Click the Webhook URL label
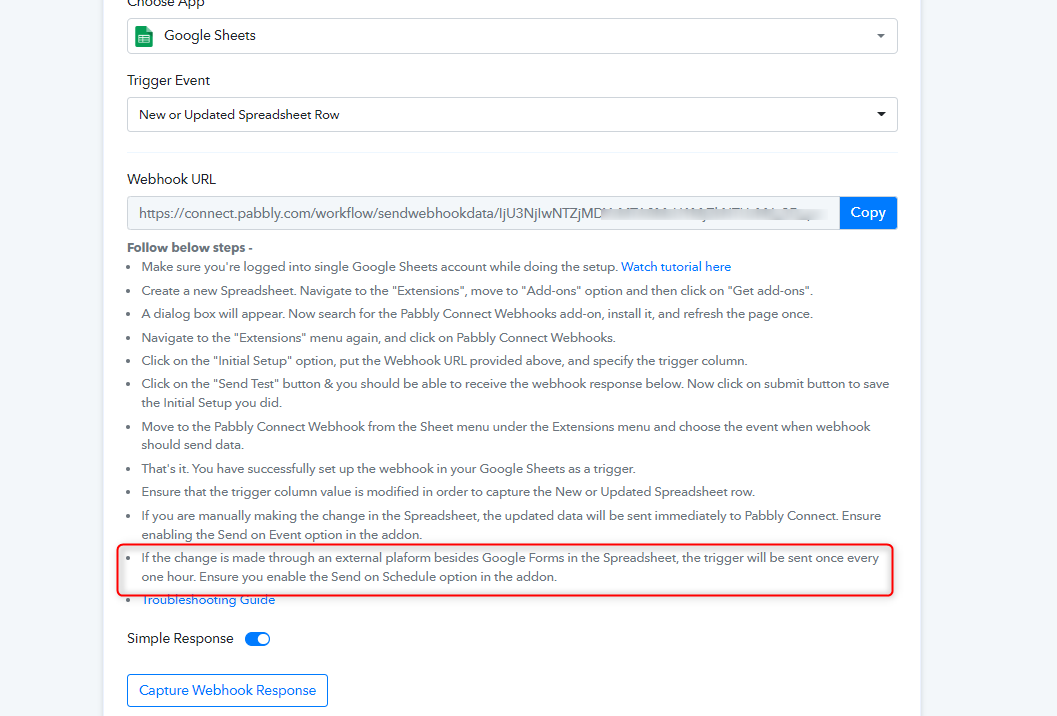This screenshot has width=1057, height=716. pos(171,179)
